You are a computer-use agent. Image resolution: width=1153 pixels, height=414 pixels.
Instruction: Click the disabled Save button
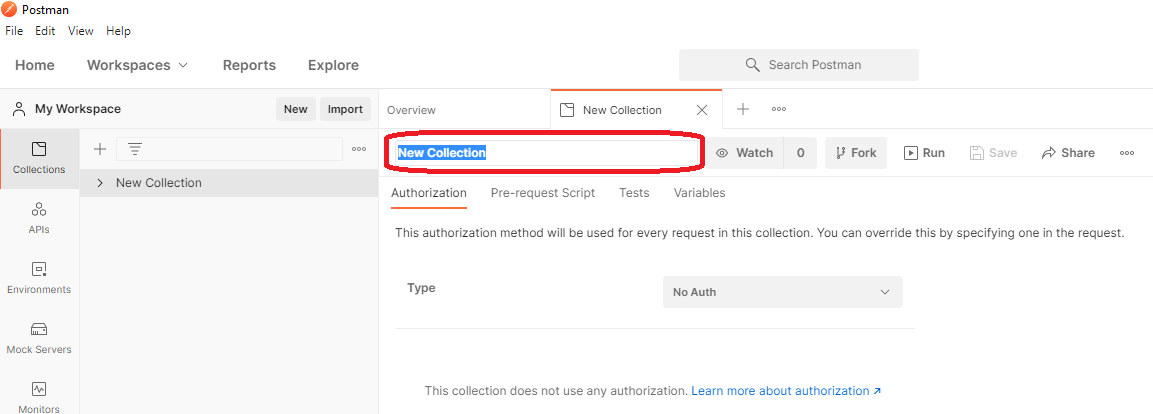[993, 153]
